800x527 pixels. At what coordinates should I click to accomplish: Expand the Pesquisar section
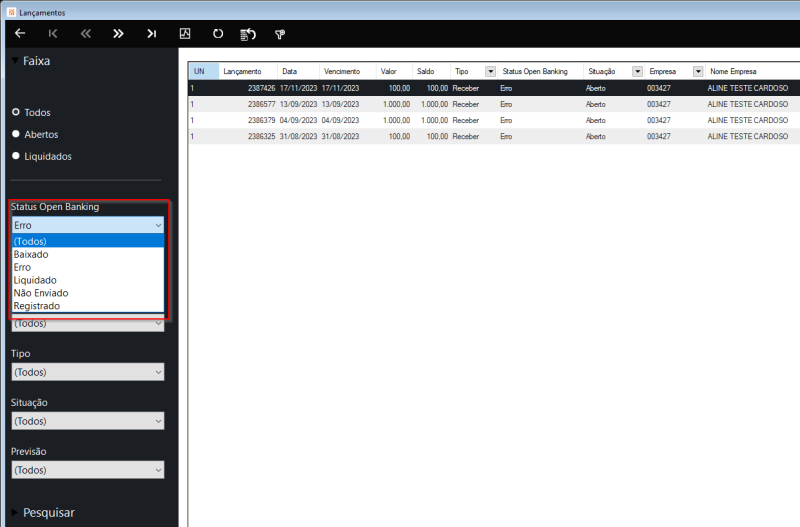point(15,512)
